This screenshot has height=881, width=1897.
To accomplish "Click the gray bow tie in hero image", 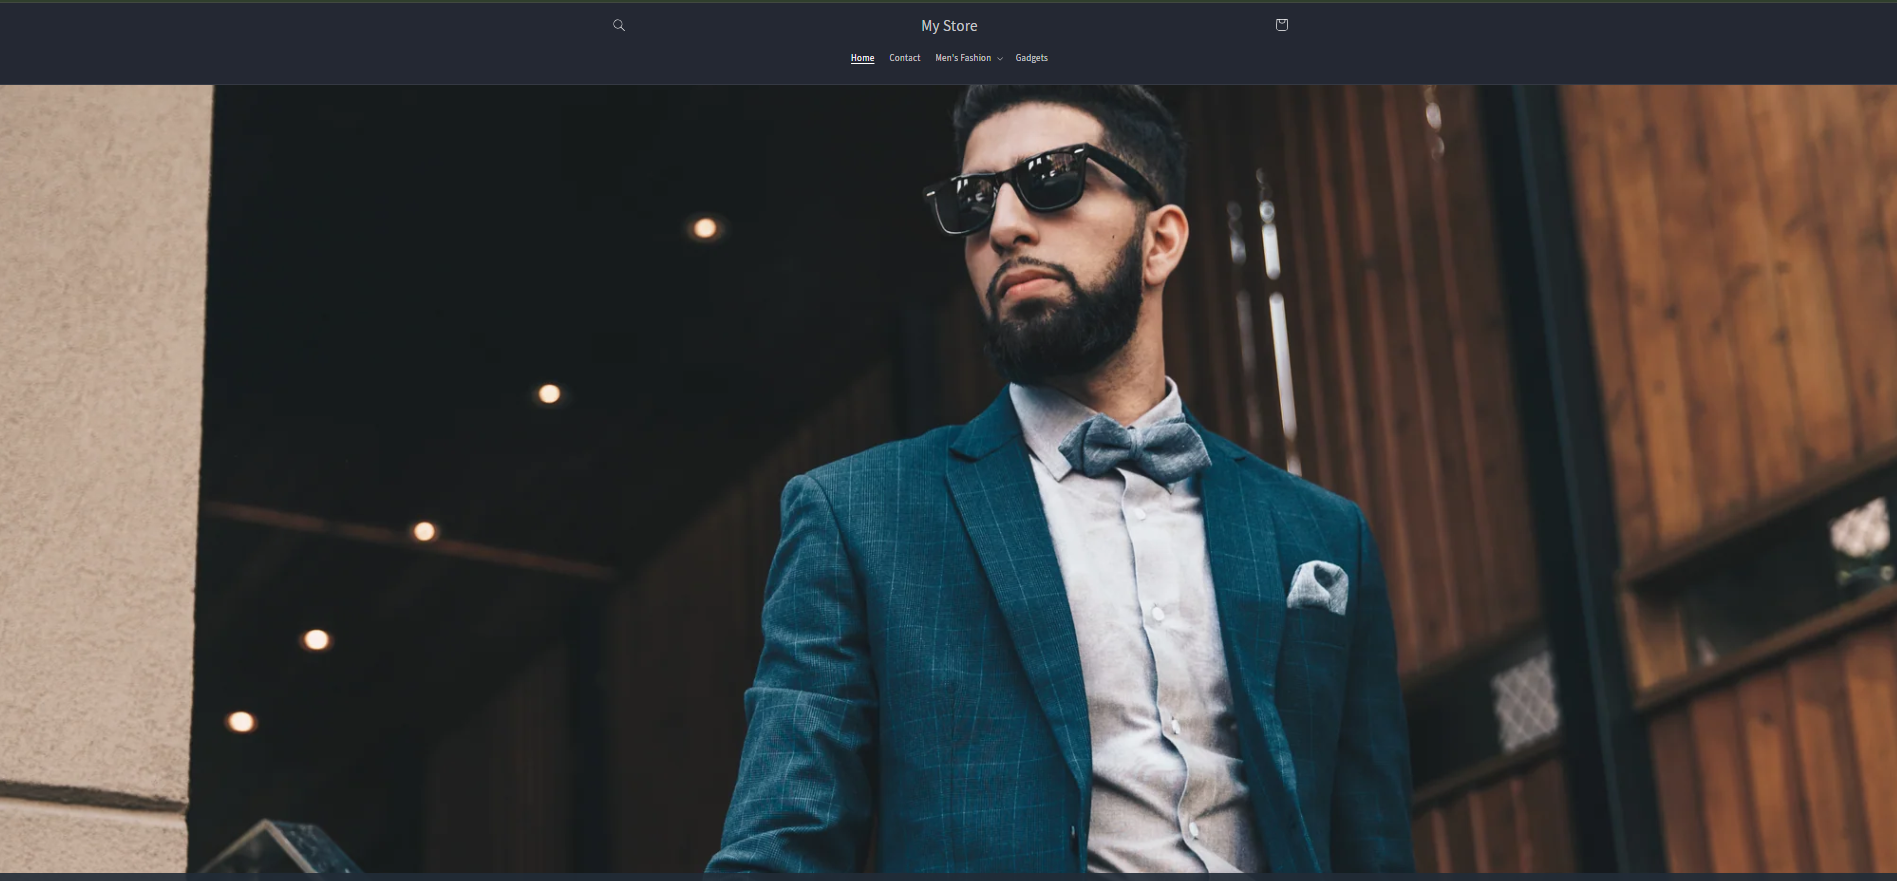I will (x=1133, y=448).
